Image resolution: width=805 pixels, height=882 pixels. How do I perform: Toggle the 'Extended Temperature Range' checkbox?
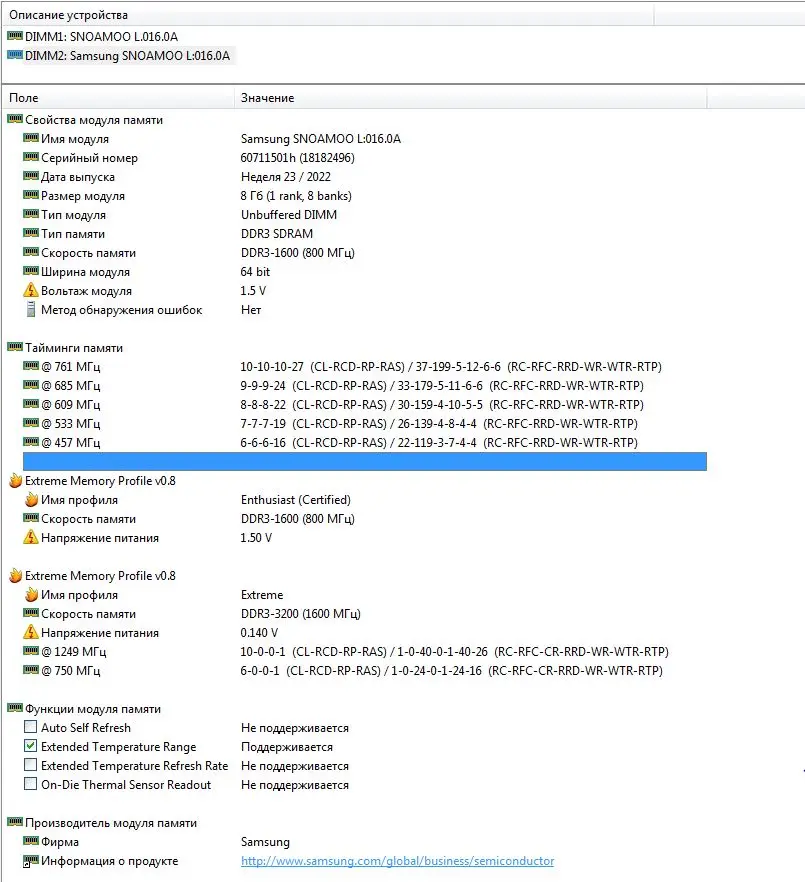pos(31,746)
